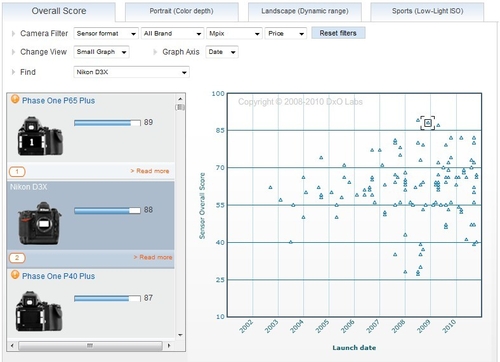The image size is (500, 362).
Task: Click the orange medal icon beside Phase One P40 Plus
Action: click(15, 275)
